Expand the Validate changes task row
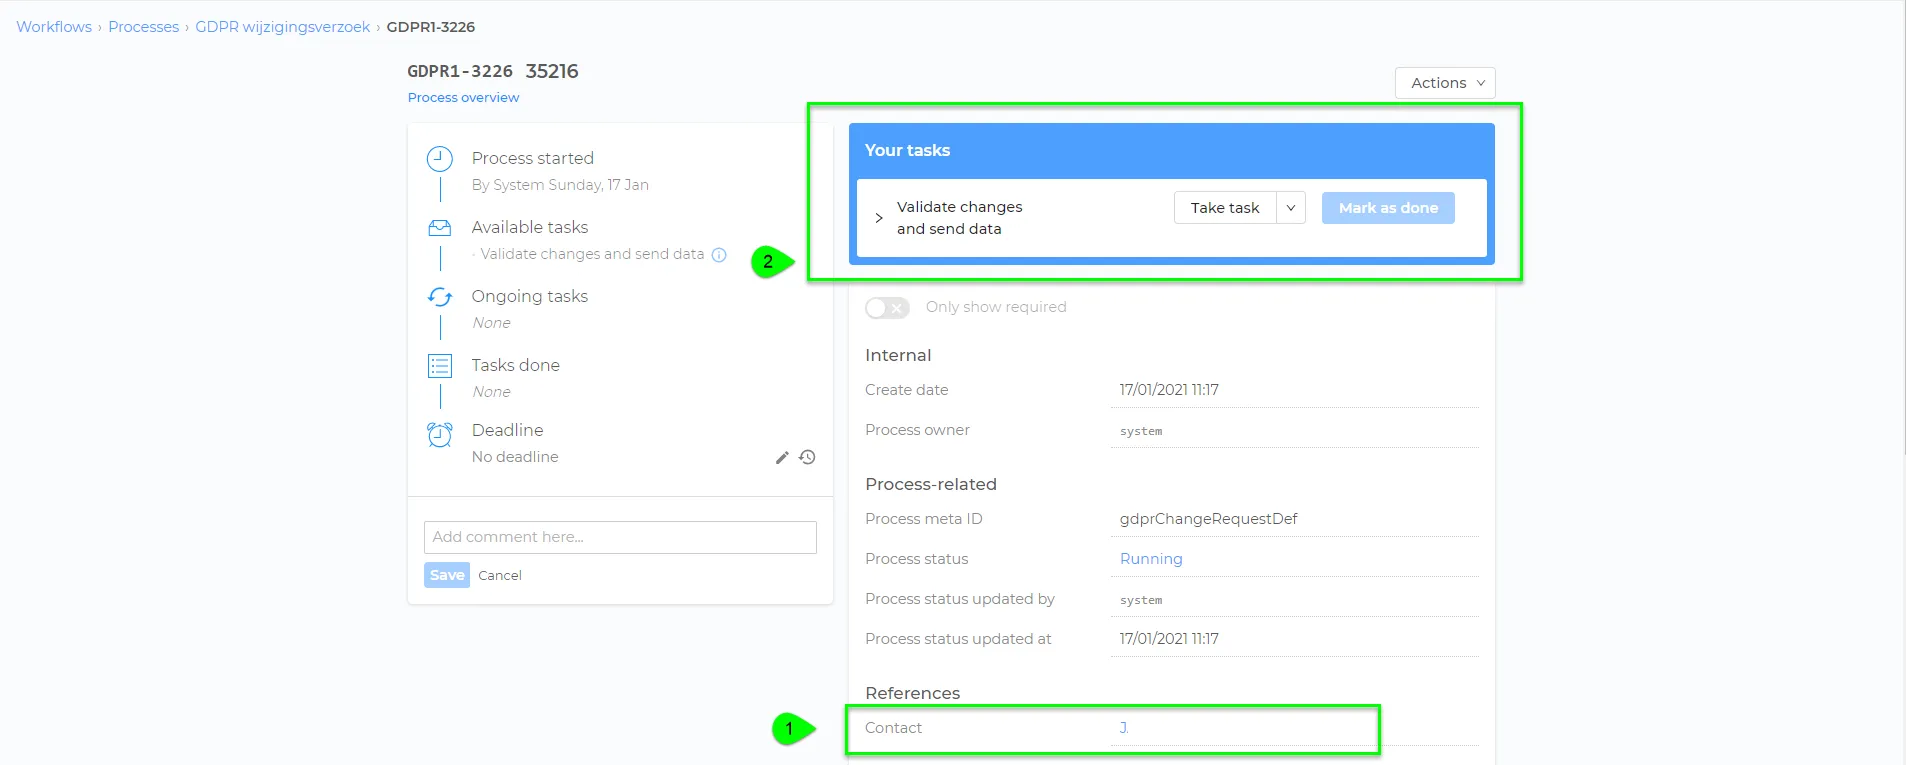Viewport: 1906px width, 765px height. (879, 218)
